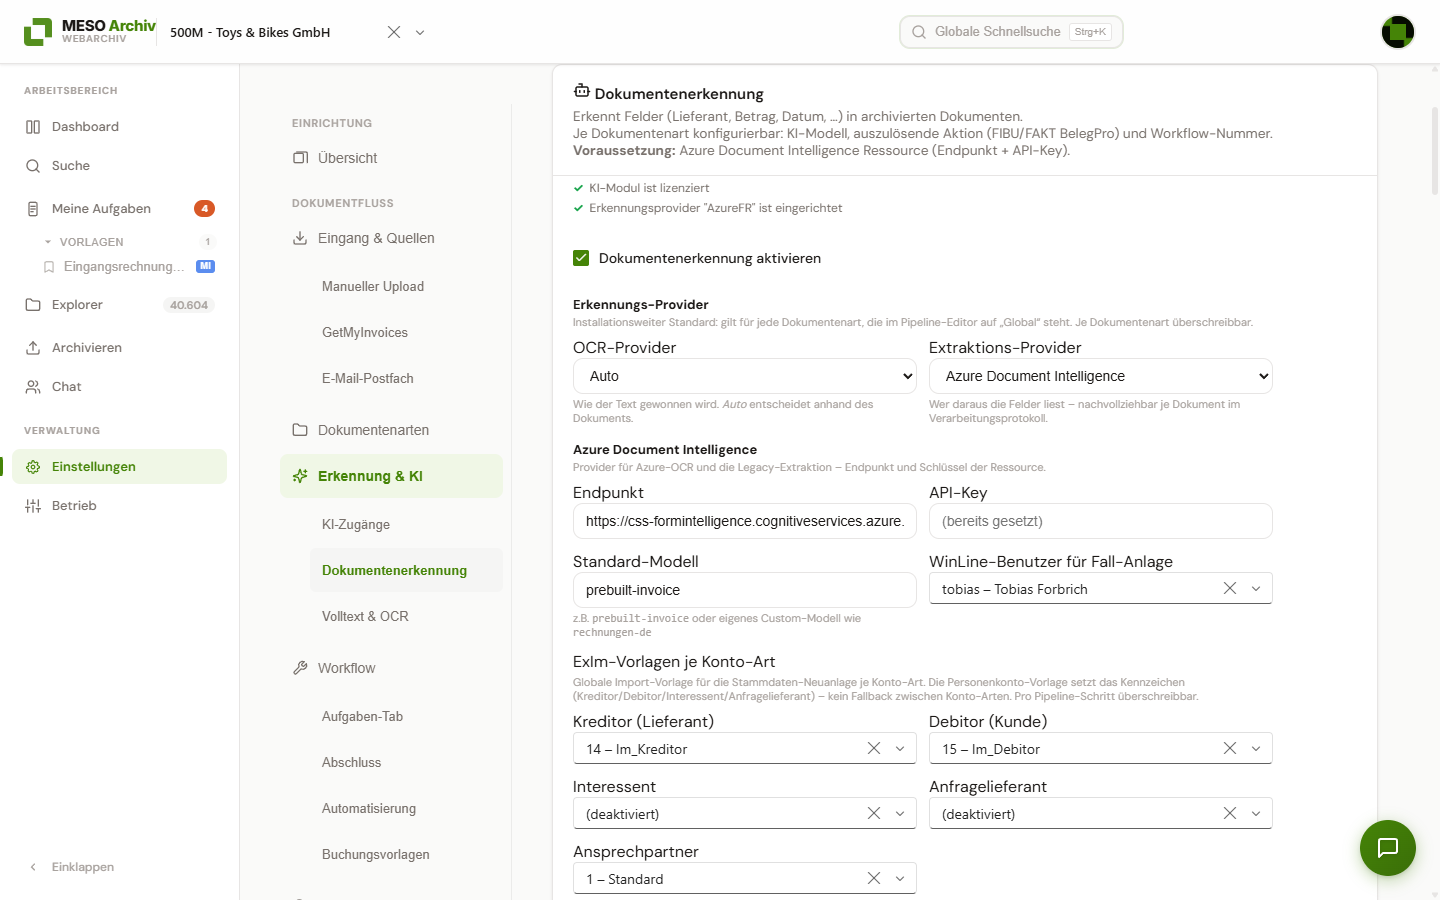This screenshot has height=900, width=1440.
Task: Go to Archivieren upload page
Action: click(119, 348)
